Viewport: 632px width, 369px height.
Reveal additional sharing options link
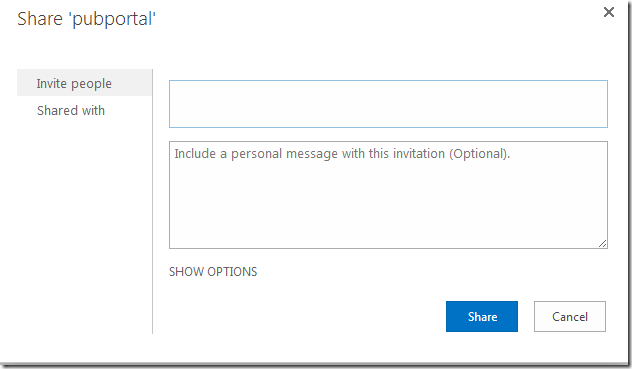click(x=213, y=272)
